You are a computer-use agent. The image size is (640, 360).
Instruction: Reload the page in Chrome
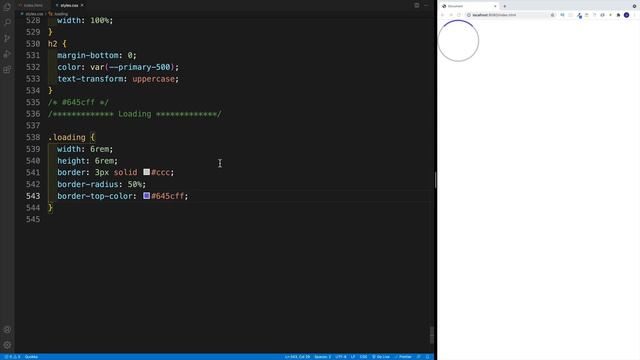[x=459, y=15]
